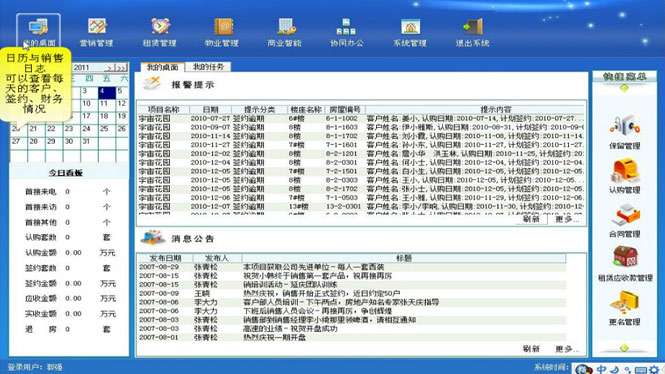Open 保留管理 in the quick menu
665x374 pixels.
coord(624,132)
